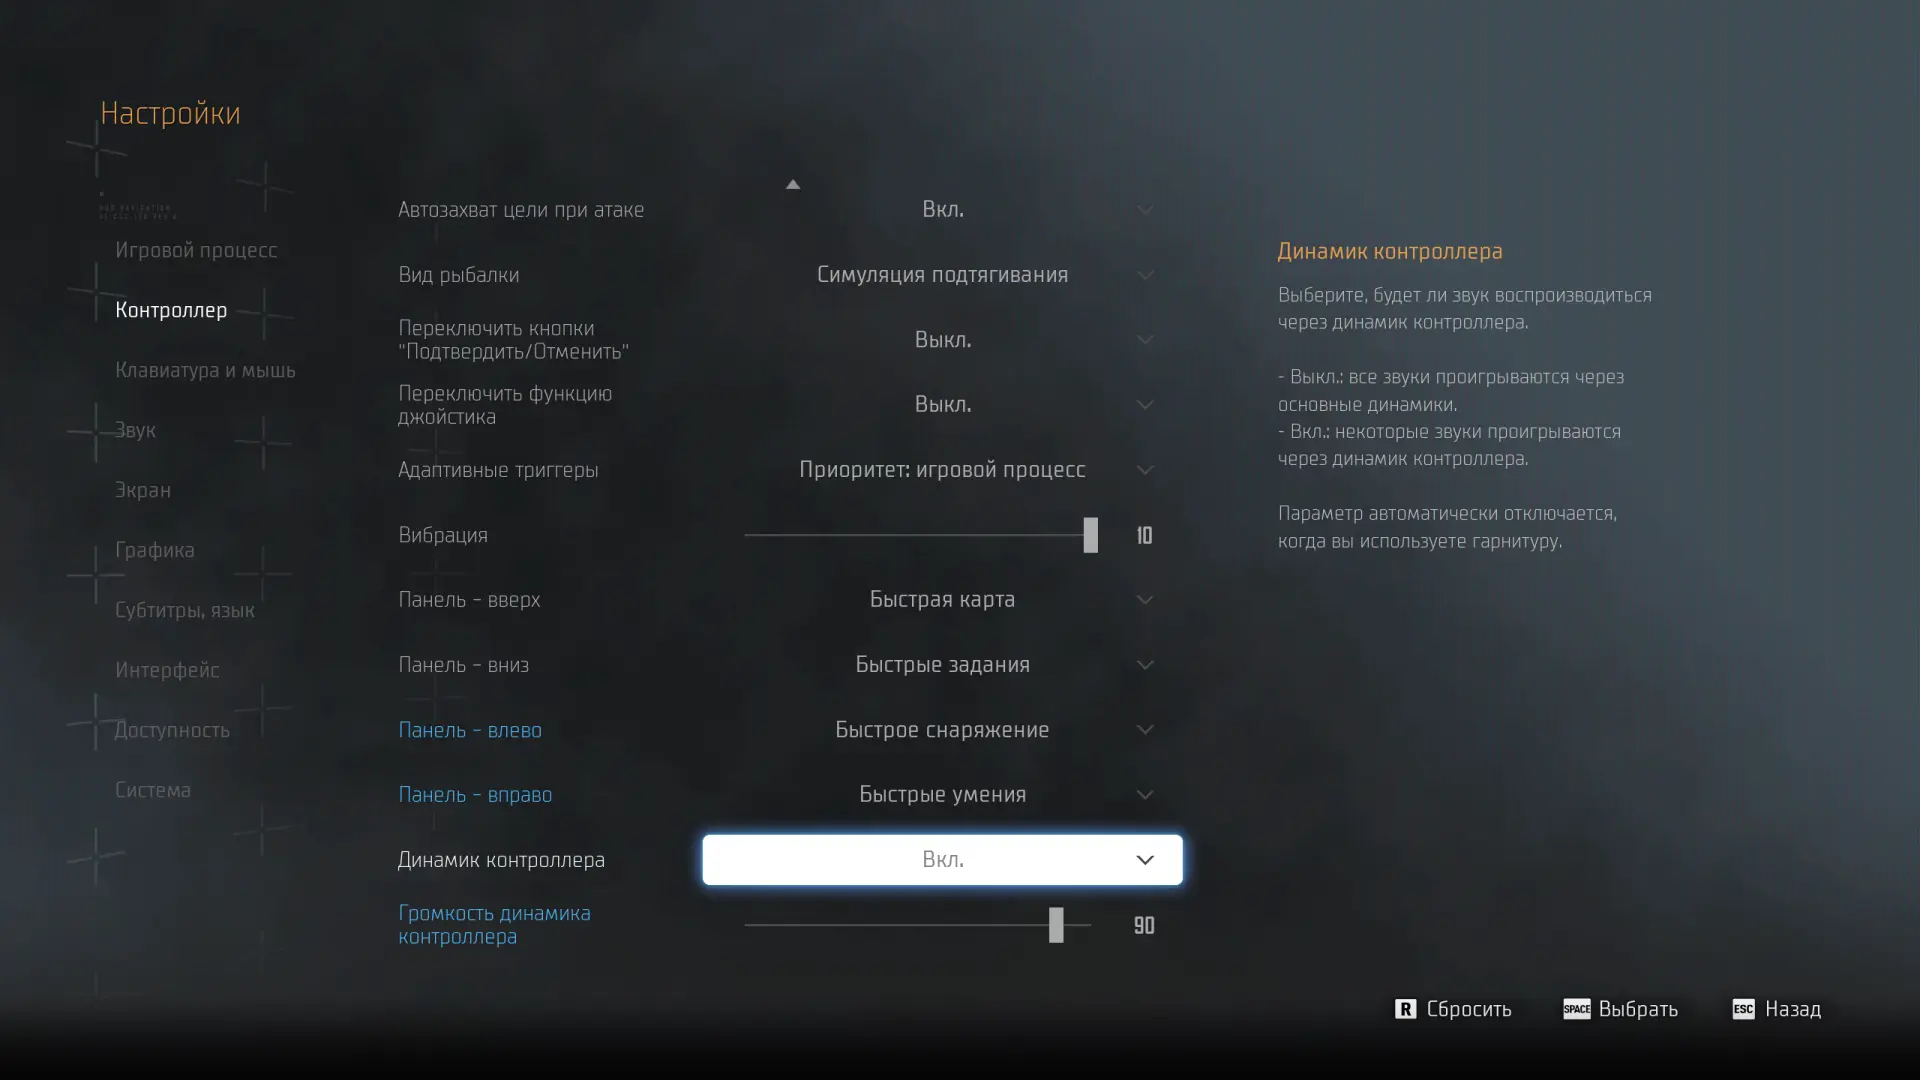The width and height of the screenshot is (1920, 1080).
Task: Click the Вибрация slider handle
Action: coord(1091,535)
